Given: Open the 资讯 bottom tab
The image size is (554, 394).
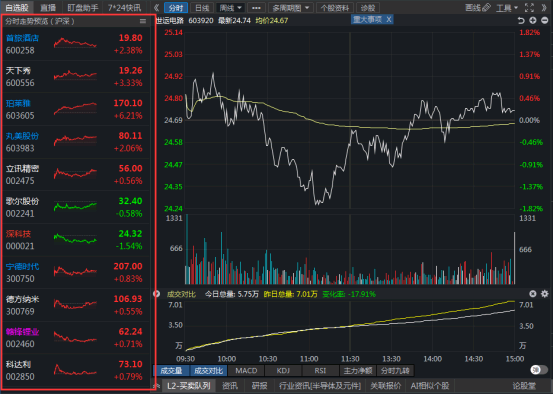Looking at the screenshot, I should pyautogui.click(x=230, y=386).
